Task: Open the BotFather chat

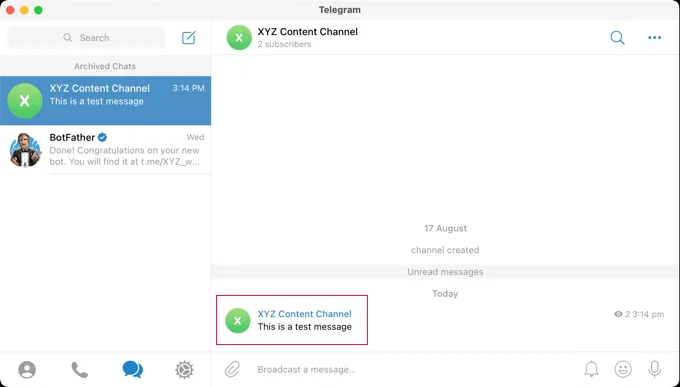Action: pyautogui.click(x=105, y=150)
